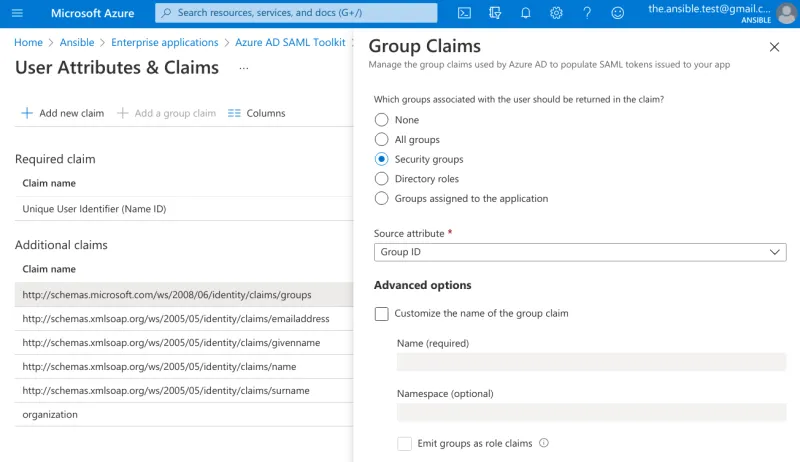The height and width of the screenshot is (462, 800).
Task: Go to Enterprise applications breadcrumb
Action: click(x=164, y=43)
